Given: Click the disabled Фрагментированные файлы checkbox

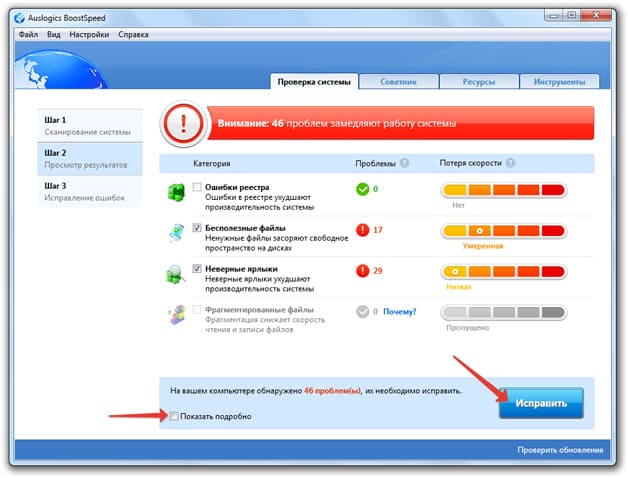Looking at the screenshot, I should (197, 309).
